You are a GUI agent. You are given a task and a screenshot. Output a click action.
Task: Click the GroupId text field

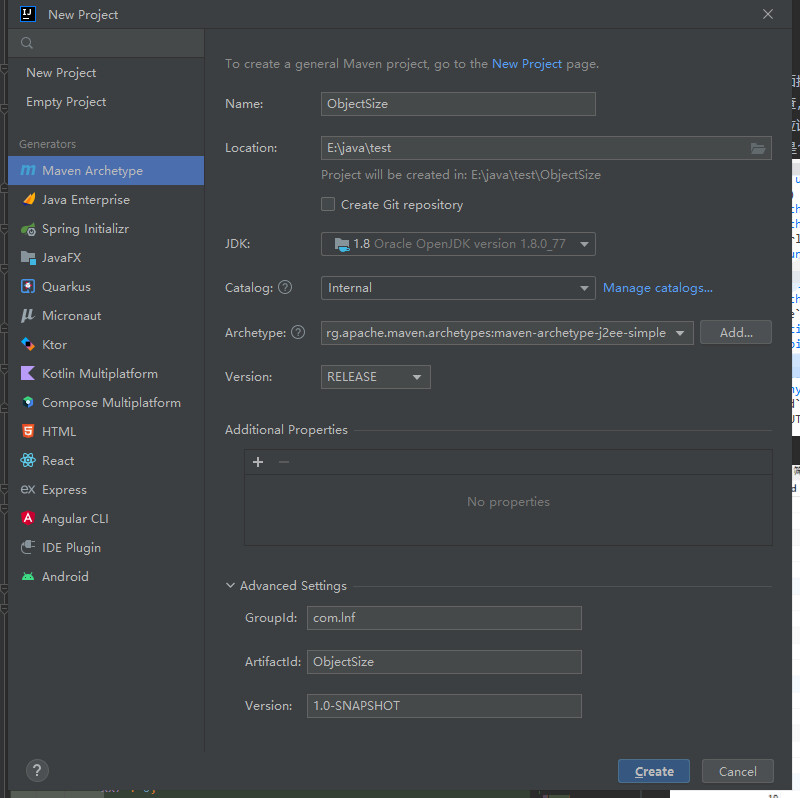[443, 618]
